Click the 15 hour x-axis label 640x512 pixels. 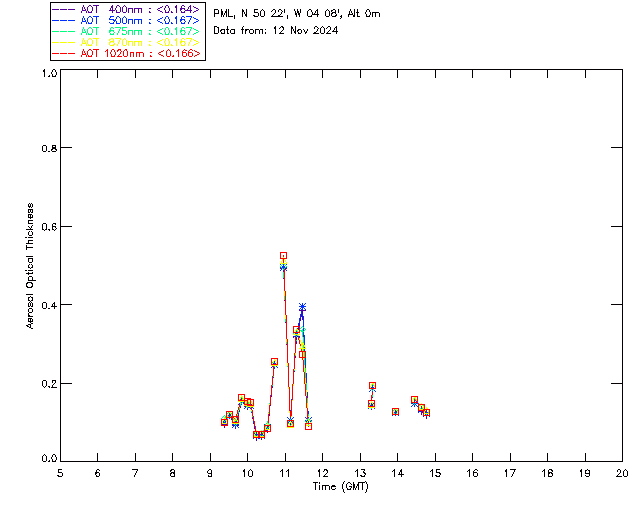[x=435, y=473]
